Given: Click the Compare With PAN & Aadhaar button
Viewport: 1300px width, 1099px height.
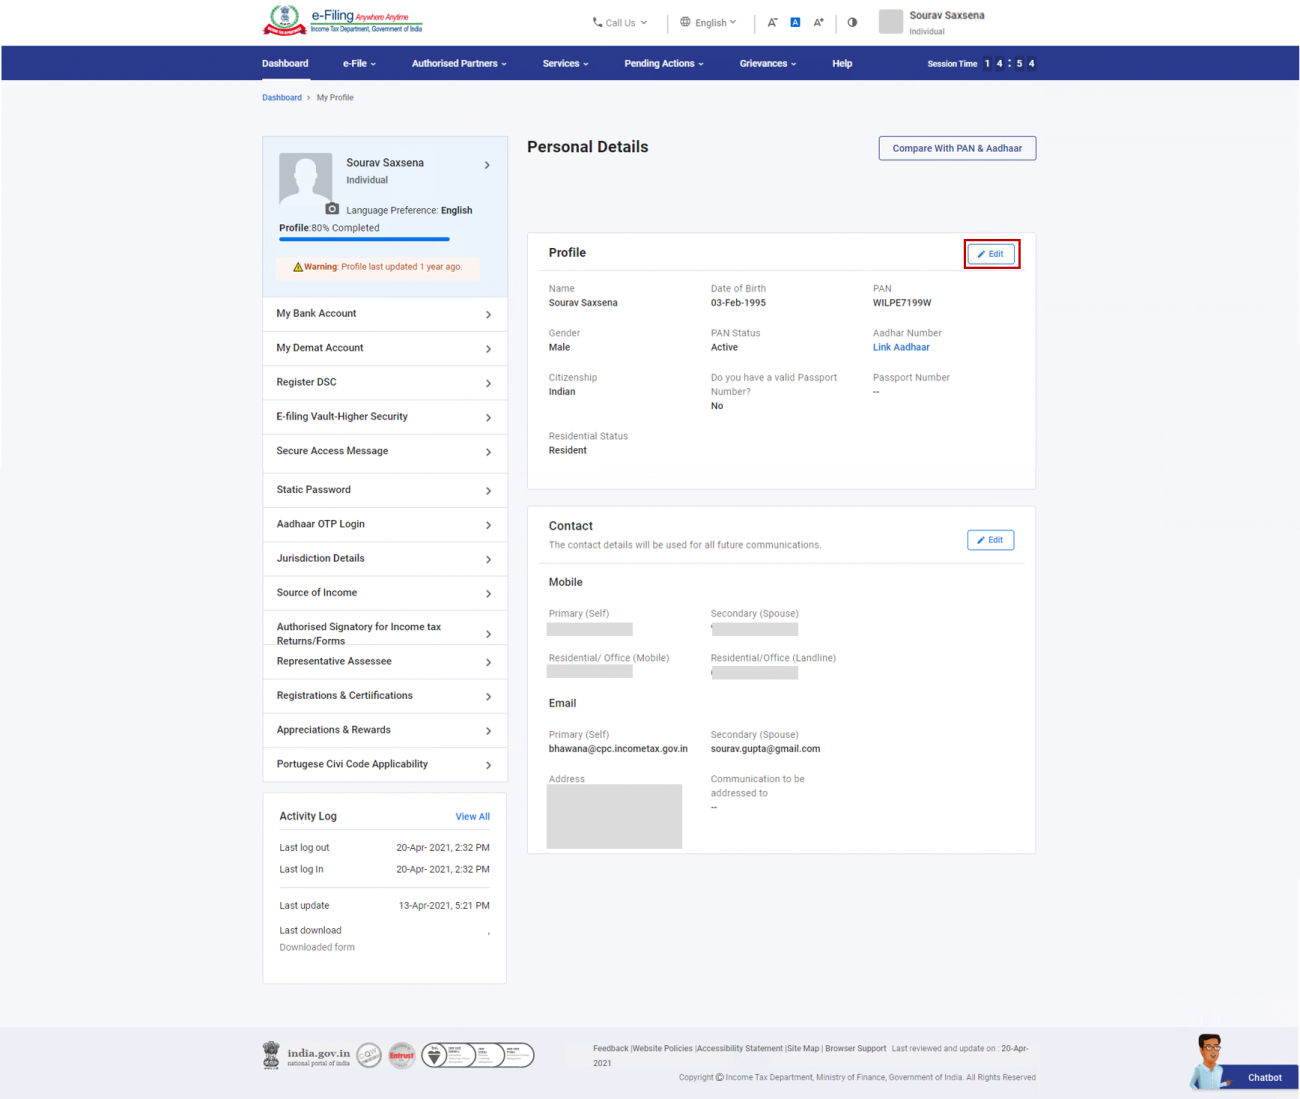Looking at the screenshot, I should [956, 147].
